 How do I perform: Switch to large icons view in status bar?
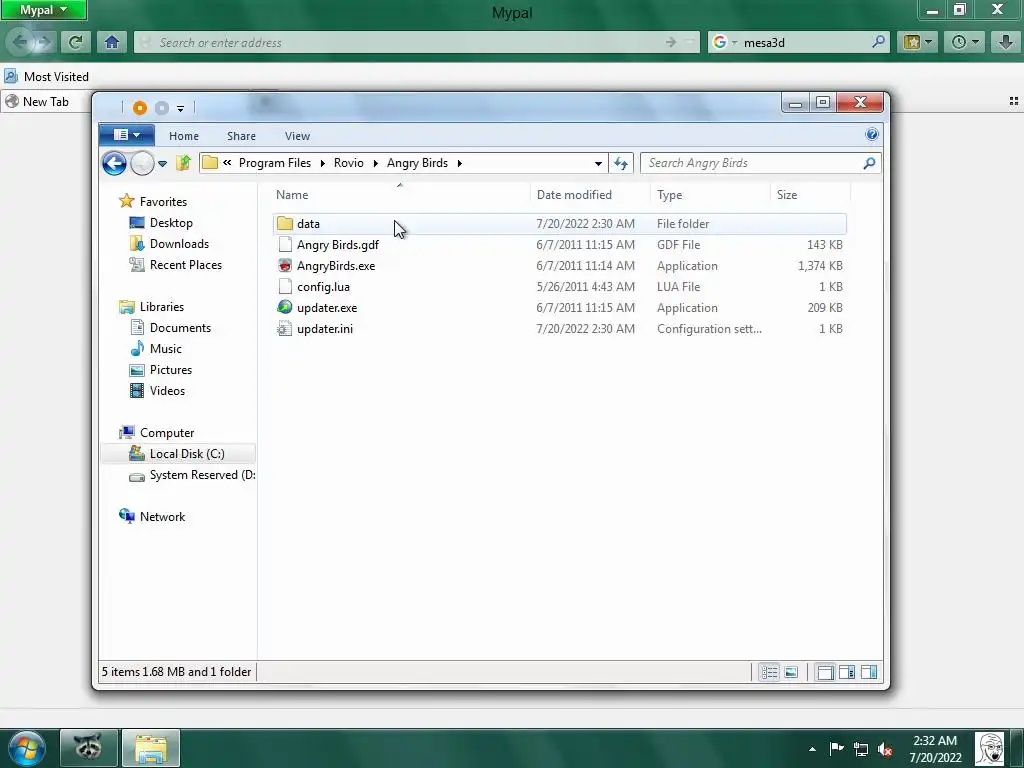click(791, 672)
